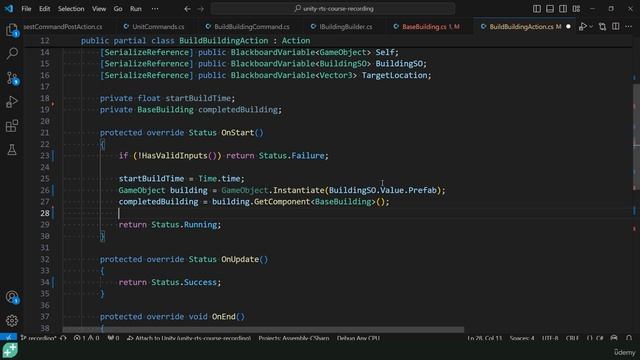Go back with the left arrow

tap(187, 9)
